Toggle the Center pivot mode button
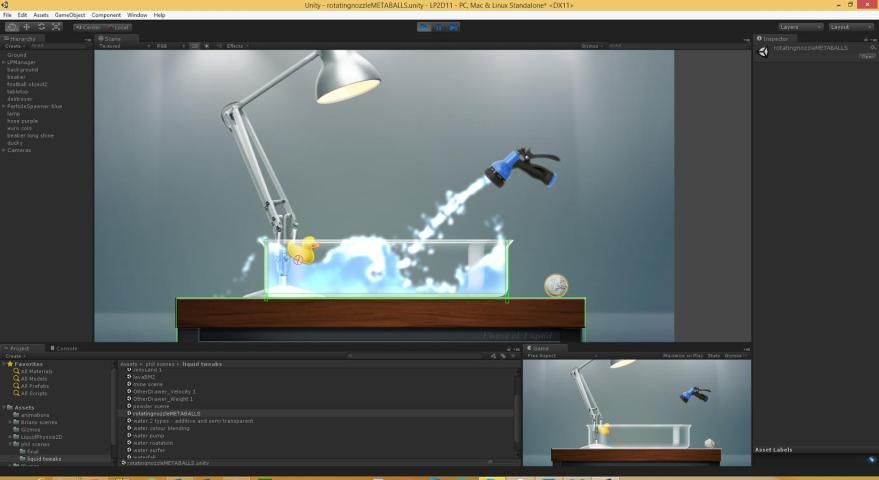Image resolution: width=879 pixels, height=480 pixels. pos(88,27)
